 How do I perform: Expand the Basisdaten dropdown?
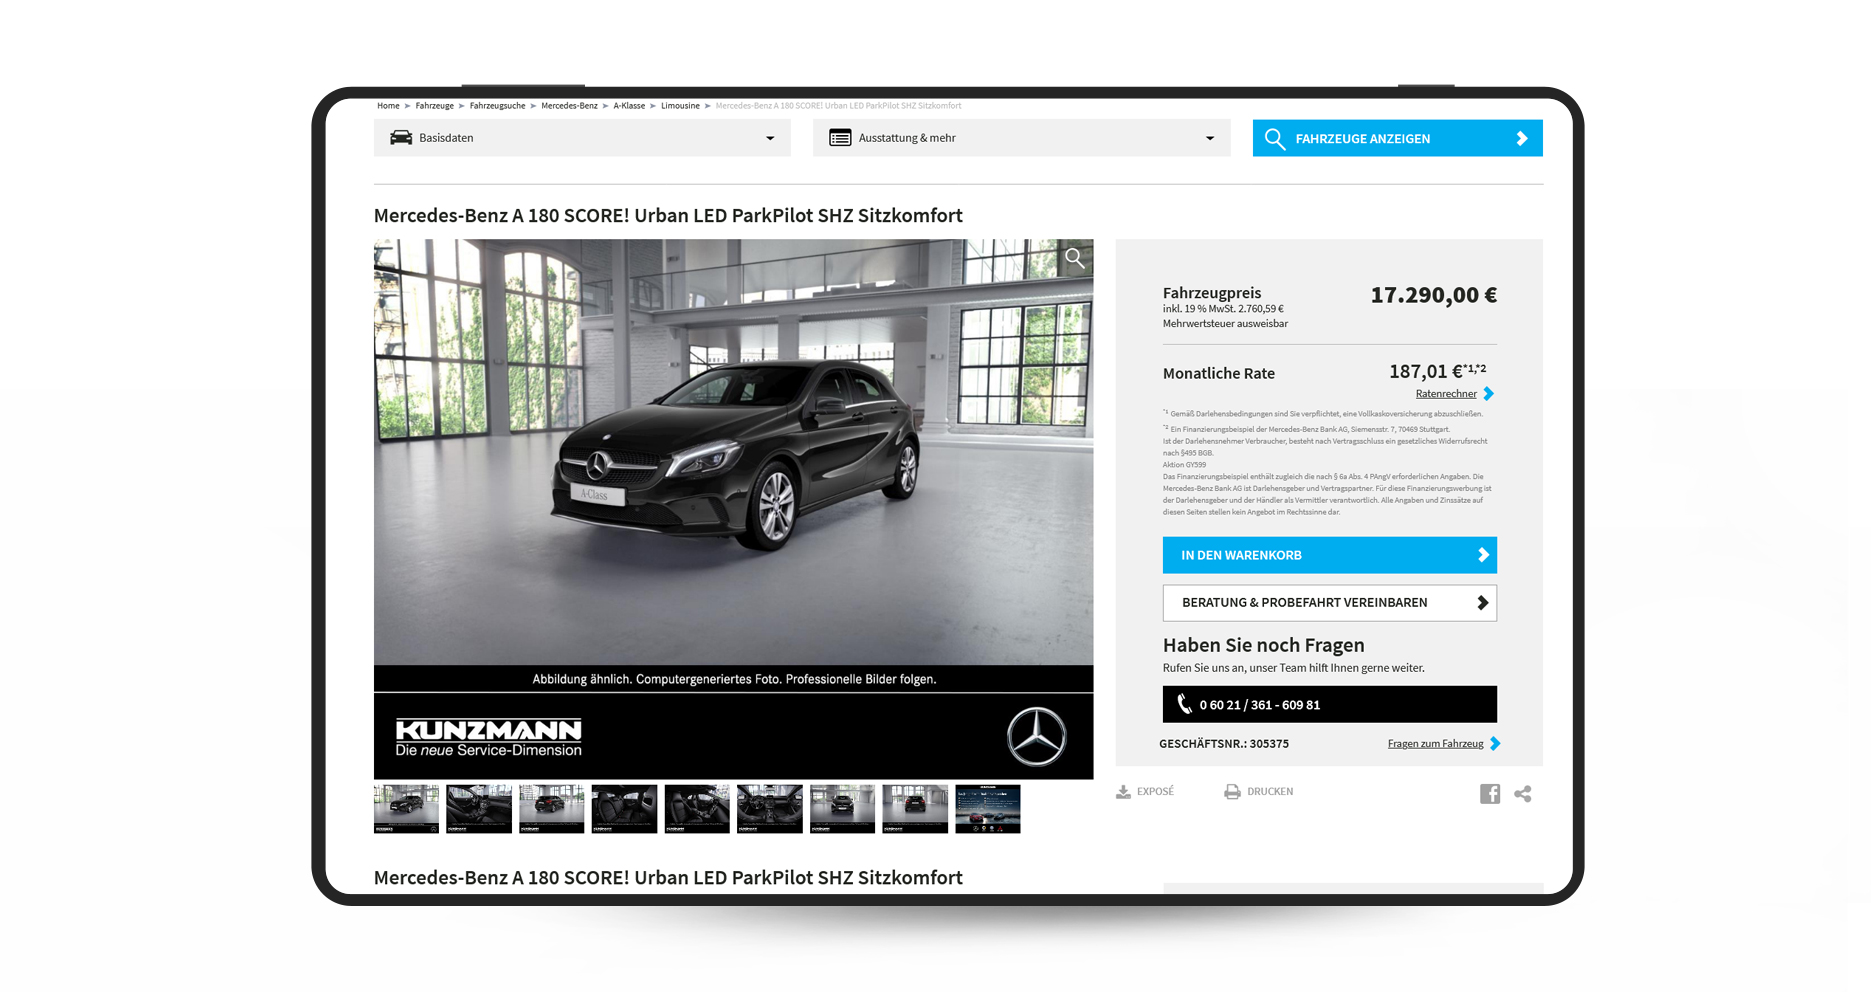point(582,138)
